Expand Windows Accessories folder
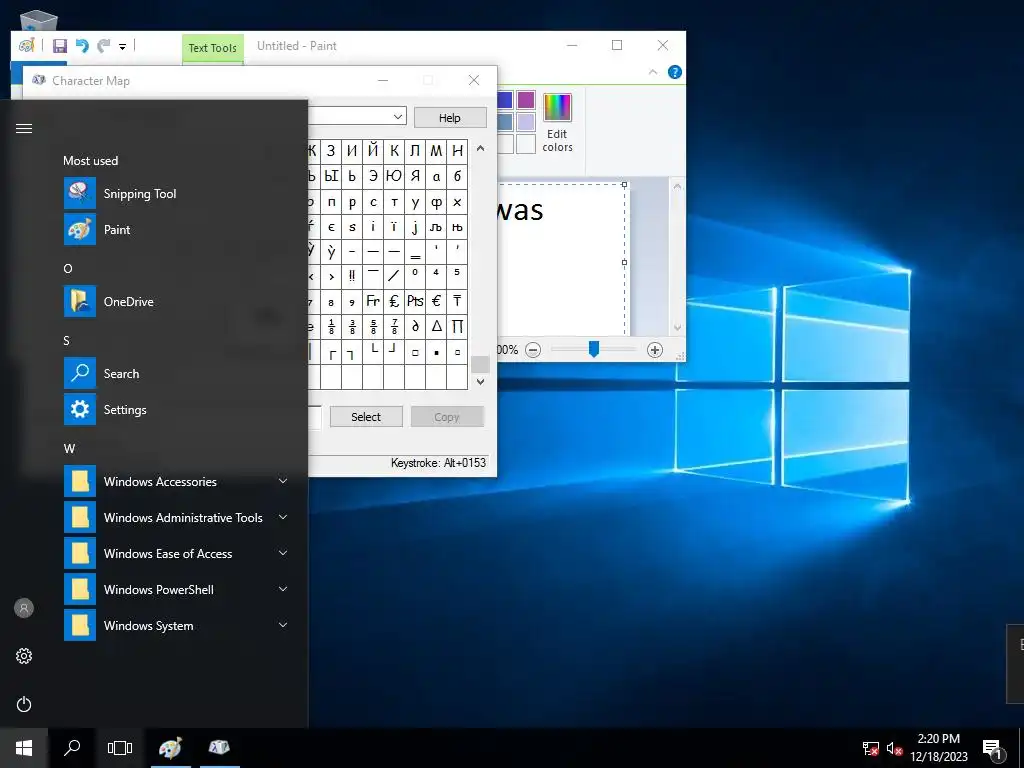The height and width of the screenshot is (768, 1024). click(x=176, y=481)
